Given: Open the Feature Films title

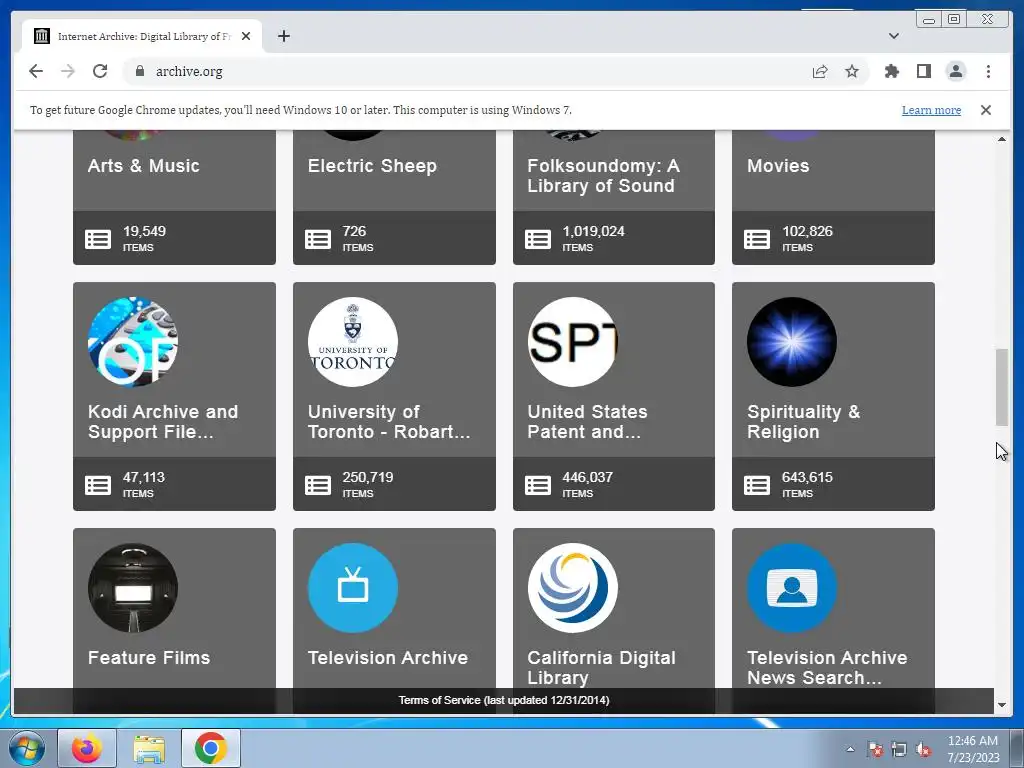Looking at the screenshot, I should (149, 658).
